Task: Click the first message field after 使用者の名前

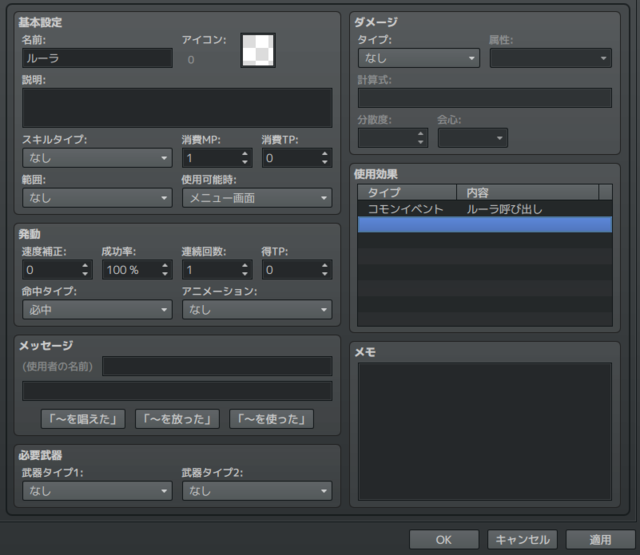Action: click(x=217, y=366)
